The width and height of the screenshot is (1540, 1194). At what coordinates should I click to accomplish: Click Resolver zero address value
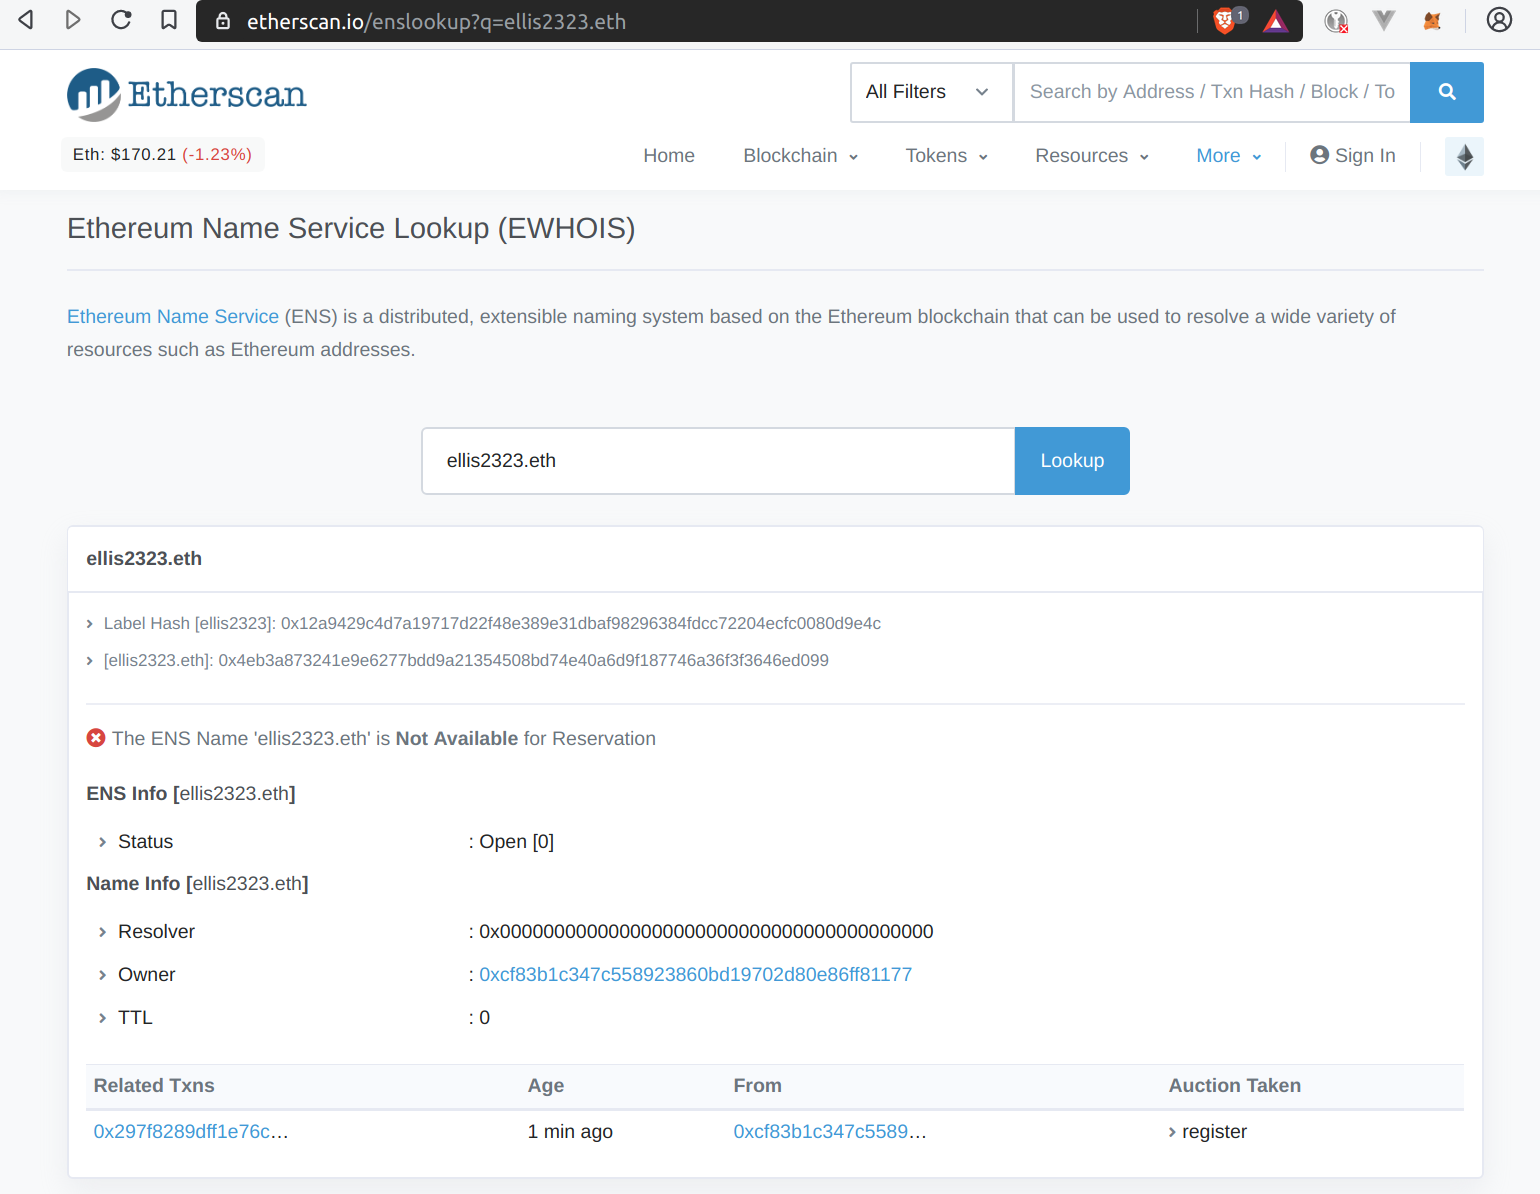coord(706,932)
